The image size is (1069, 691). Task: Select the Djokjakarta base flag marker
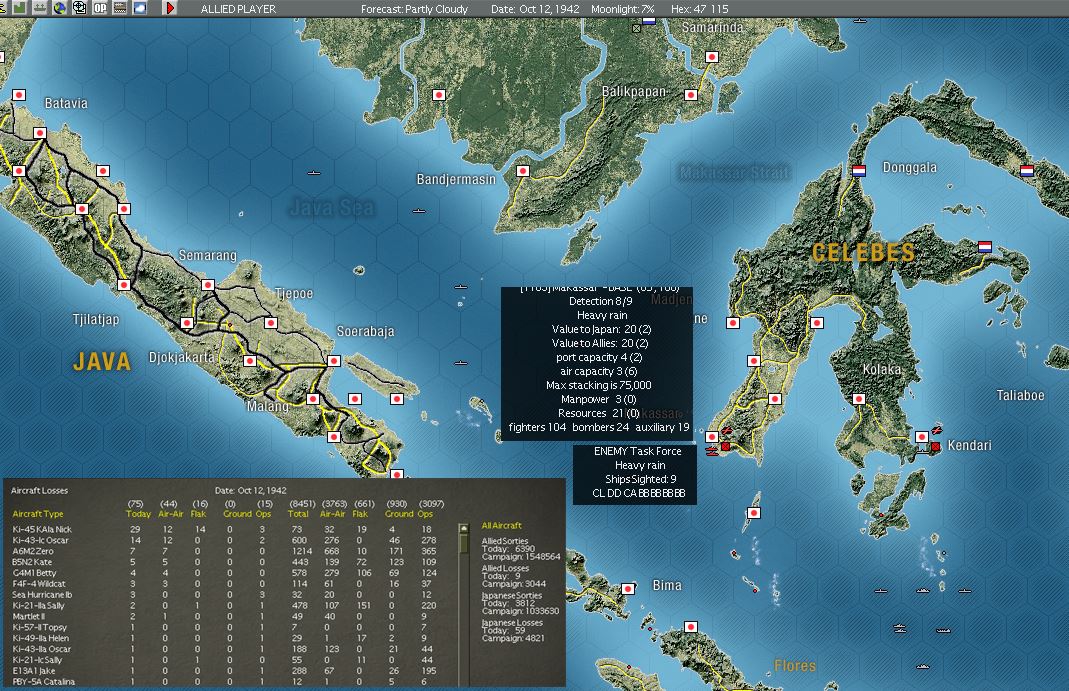(x=250, y=361)
